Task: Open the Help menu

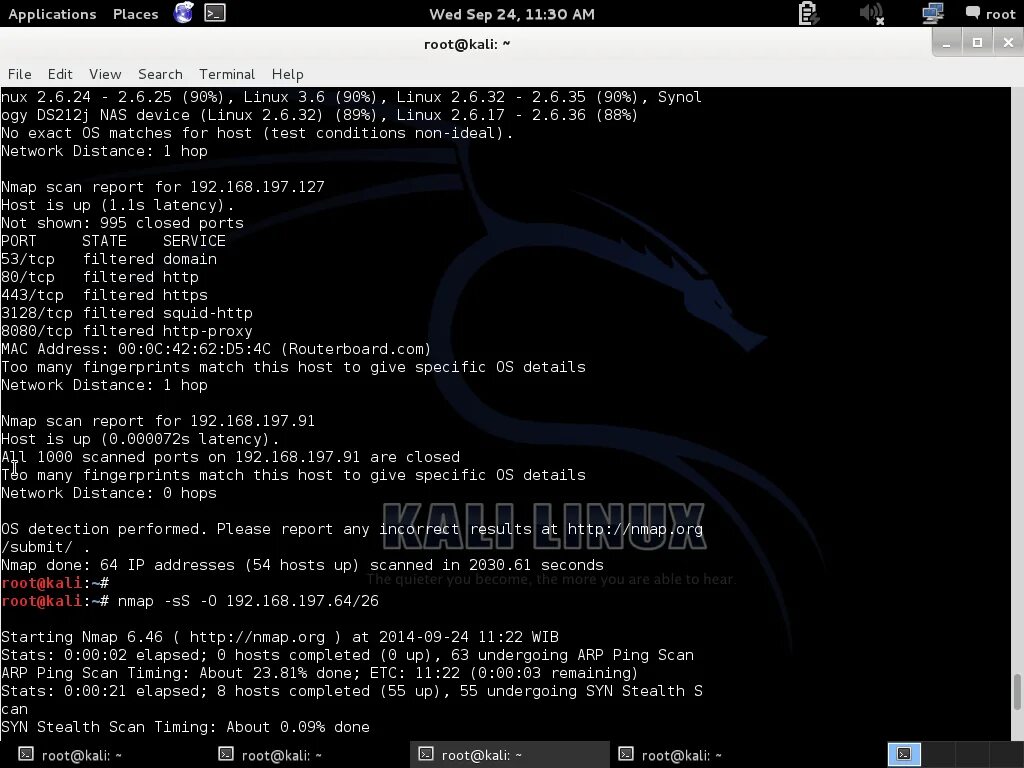Action: tap(287, 74)
